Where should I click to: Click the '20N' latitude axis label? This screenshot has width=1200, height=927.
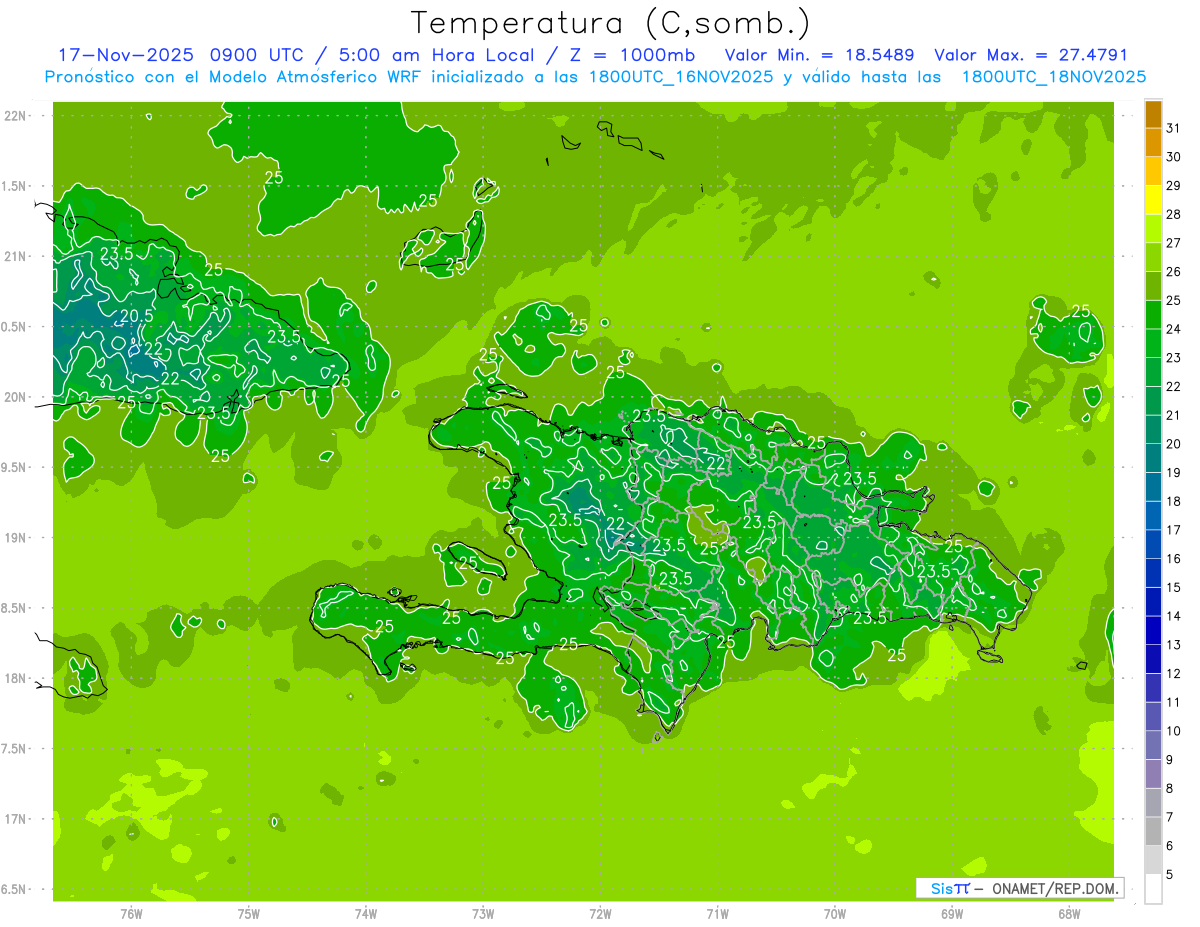16,397
